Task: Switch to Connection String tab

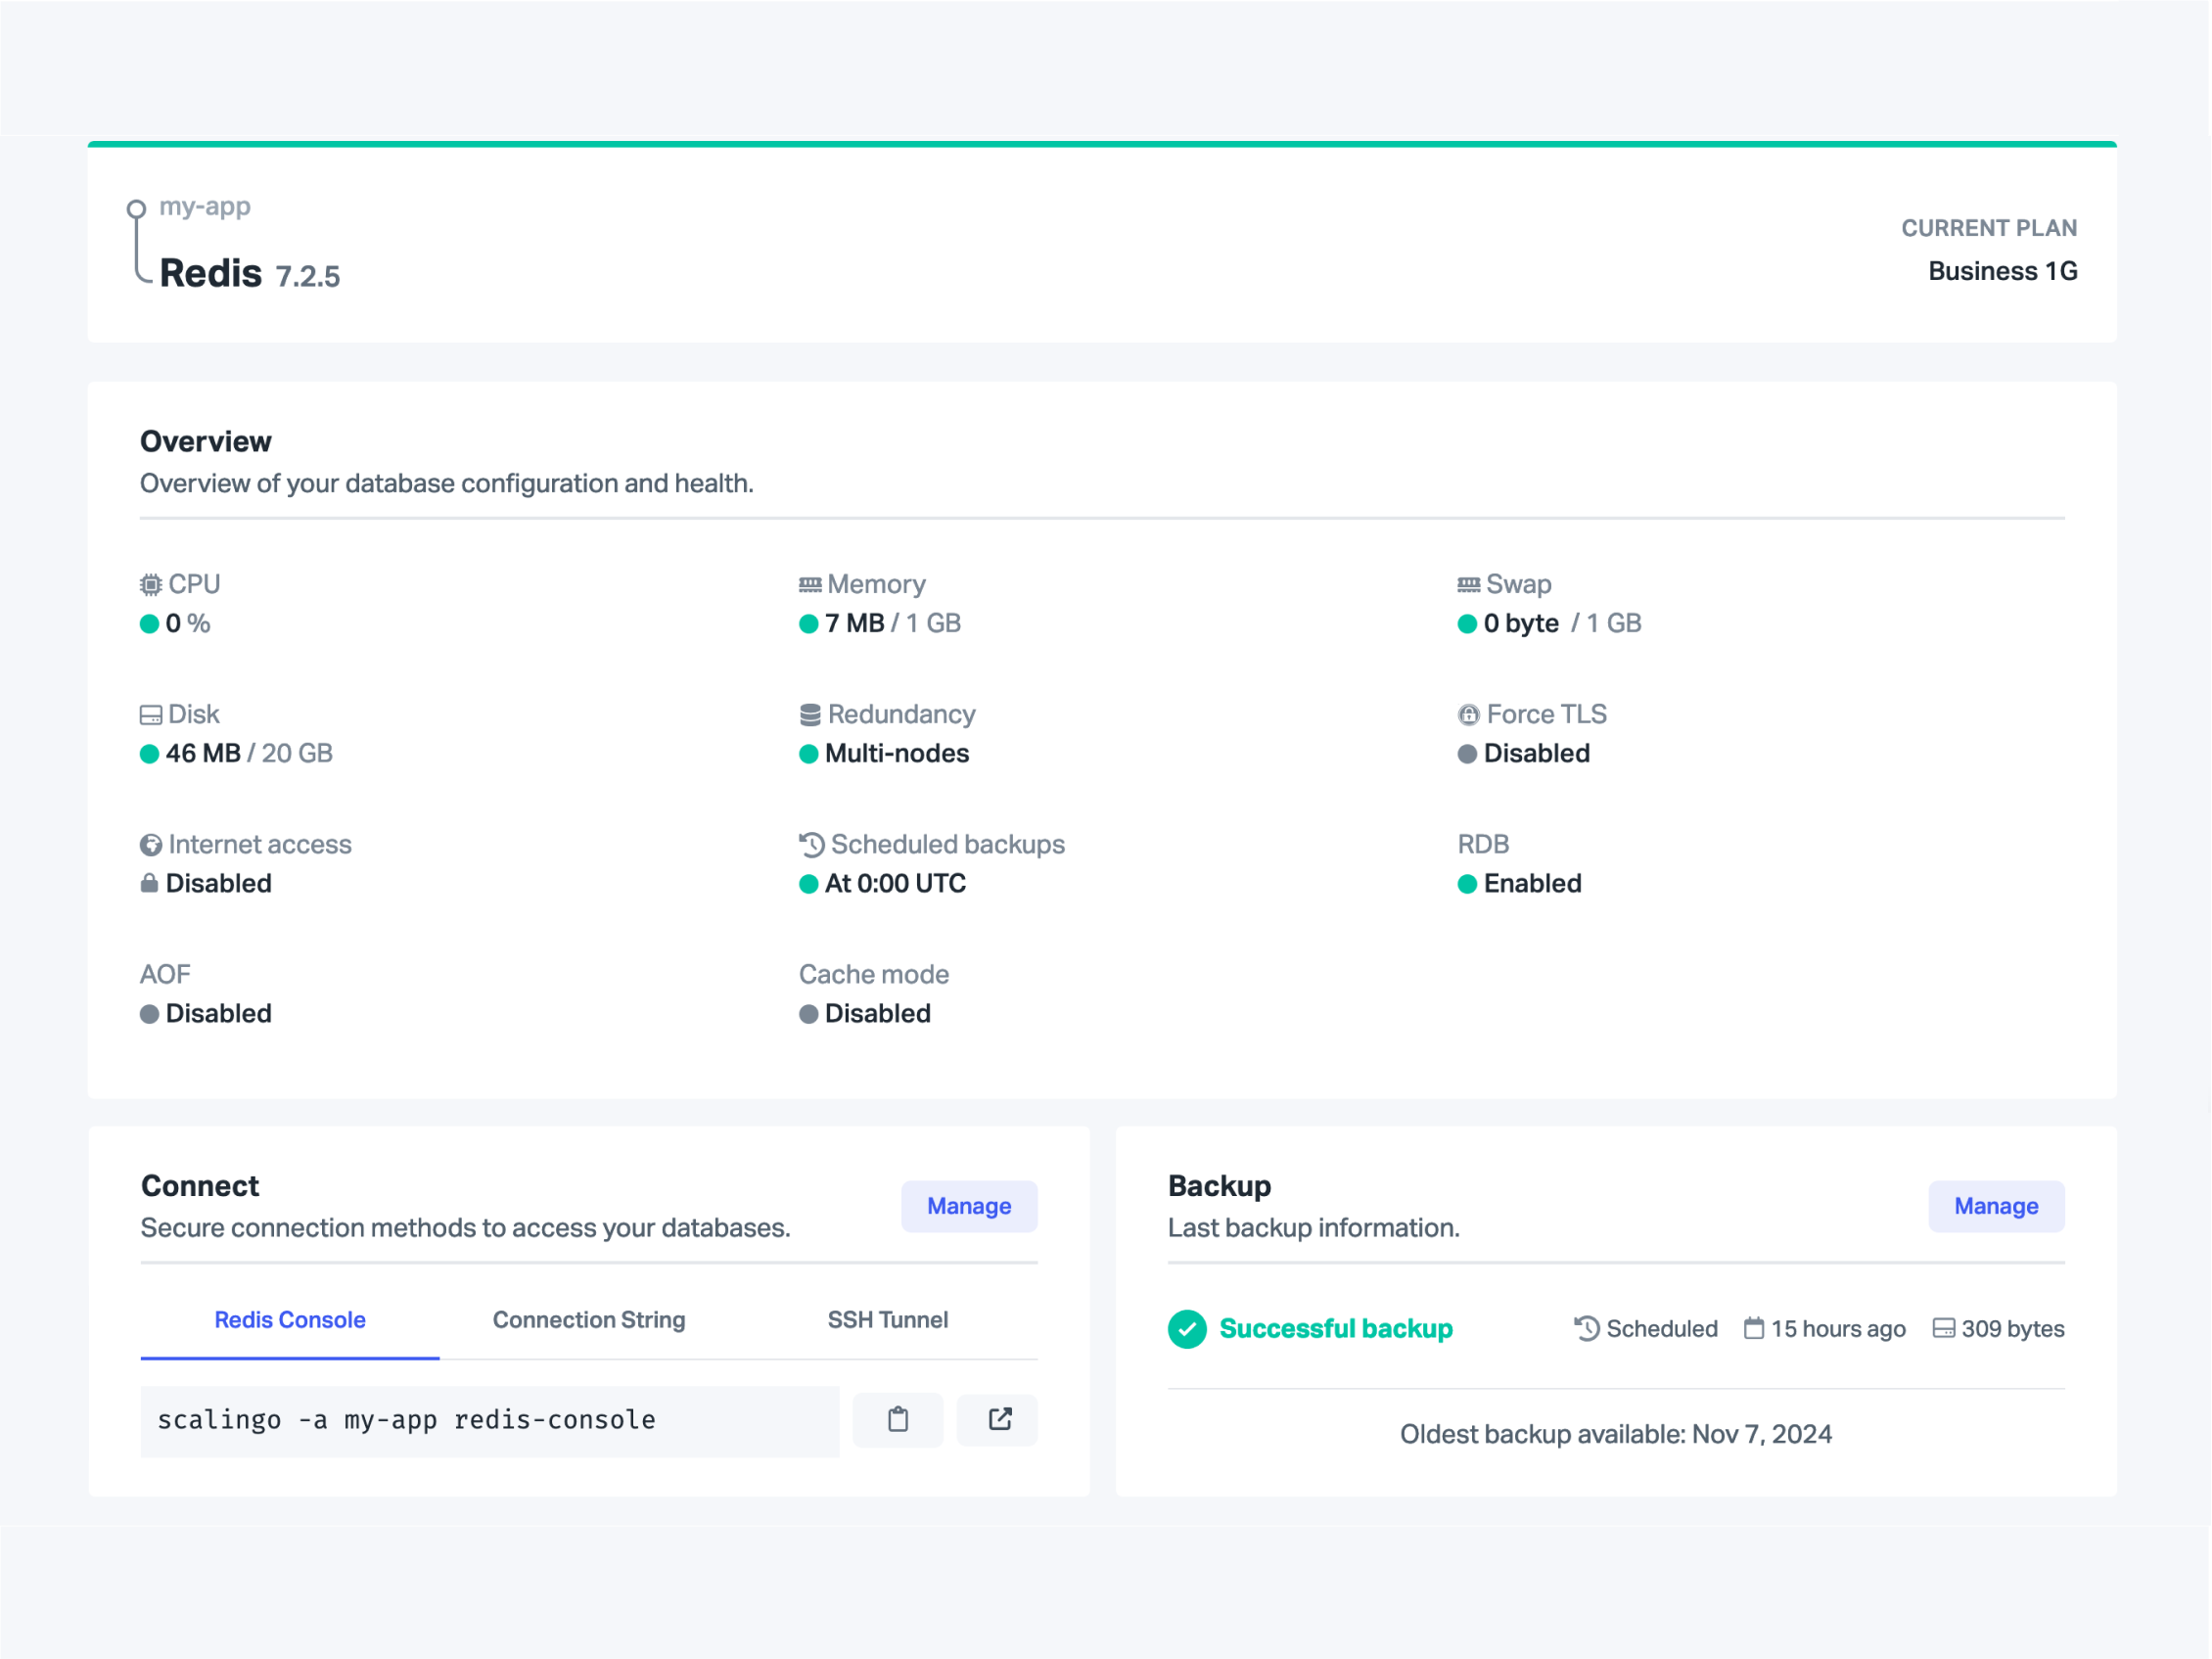Action: click(588, 1320)
